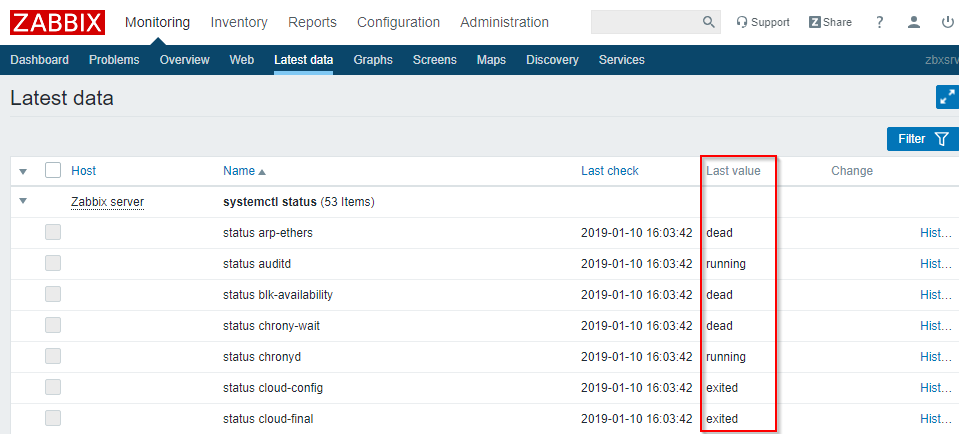959x434 pixels.
Task: Click the power sign-out icon
Action: pos(948,22)
